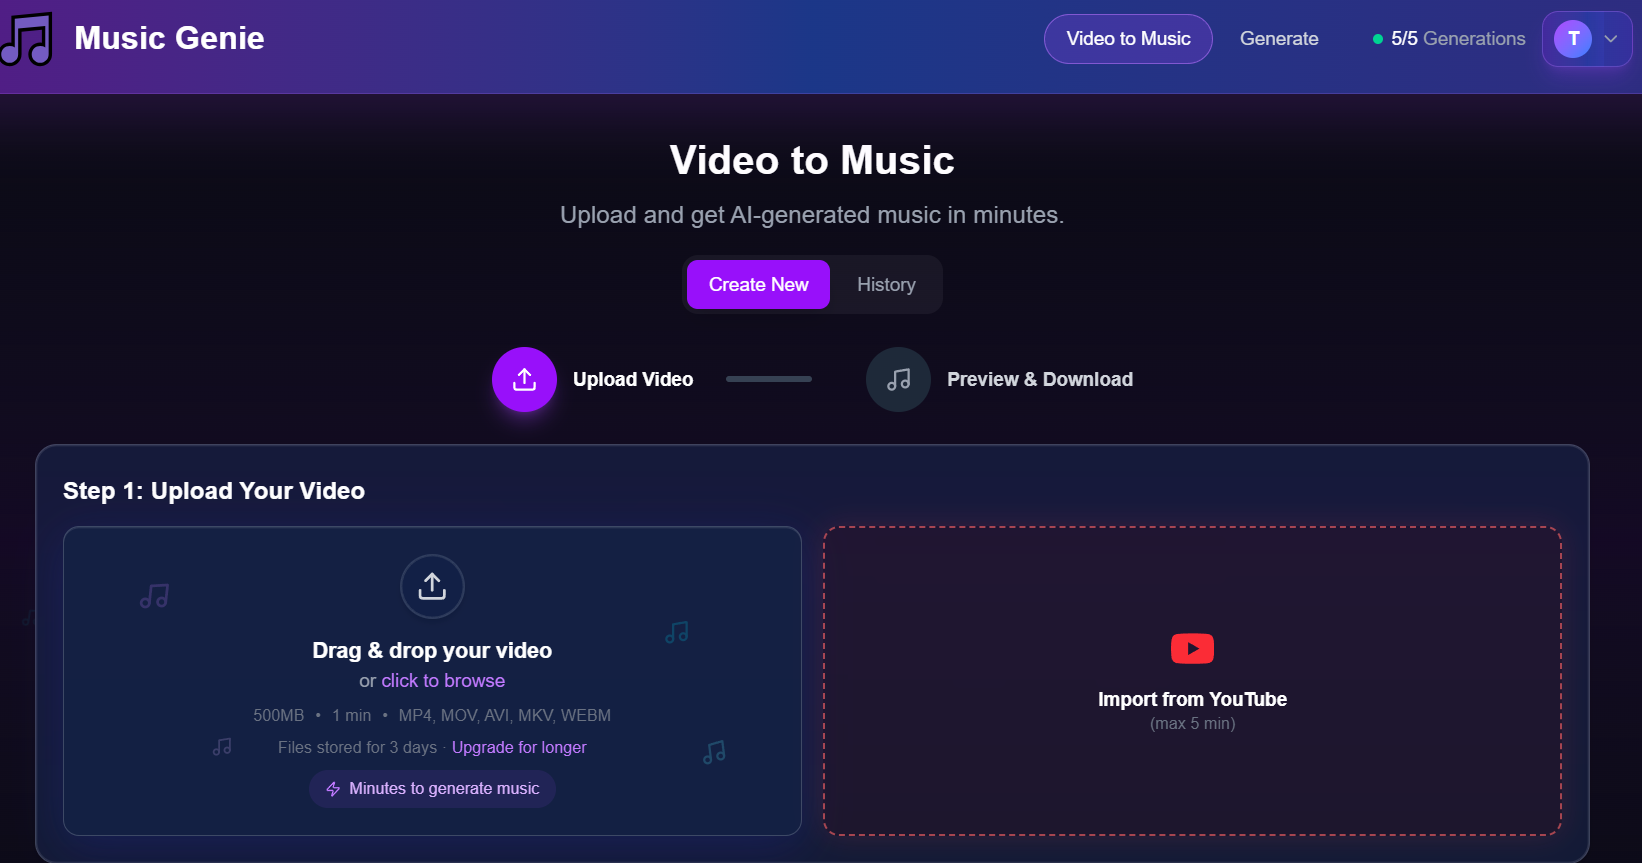This screenshot has width=1642, height=863.
Task: Click the 1 min duration limit text
Action: pyautogui.click(x=351, y=715)
